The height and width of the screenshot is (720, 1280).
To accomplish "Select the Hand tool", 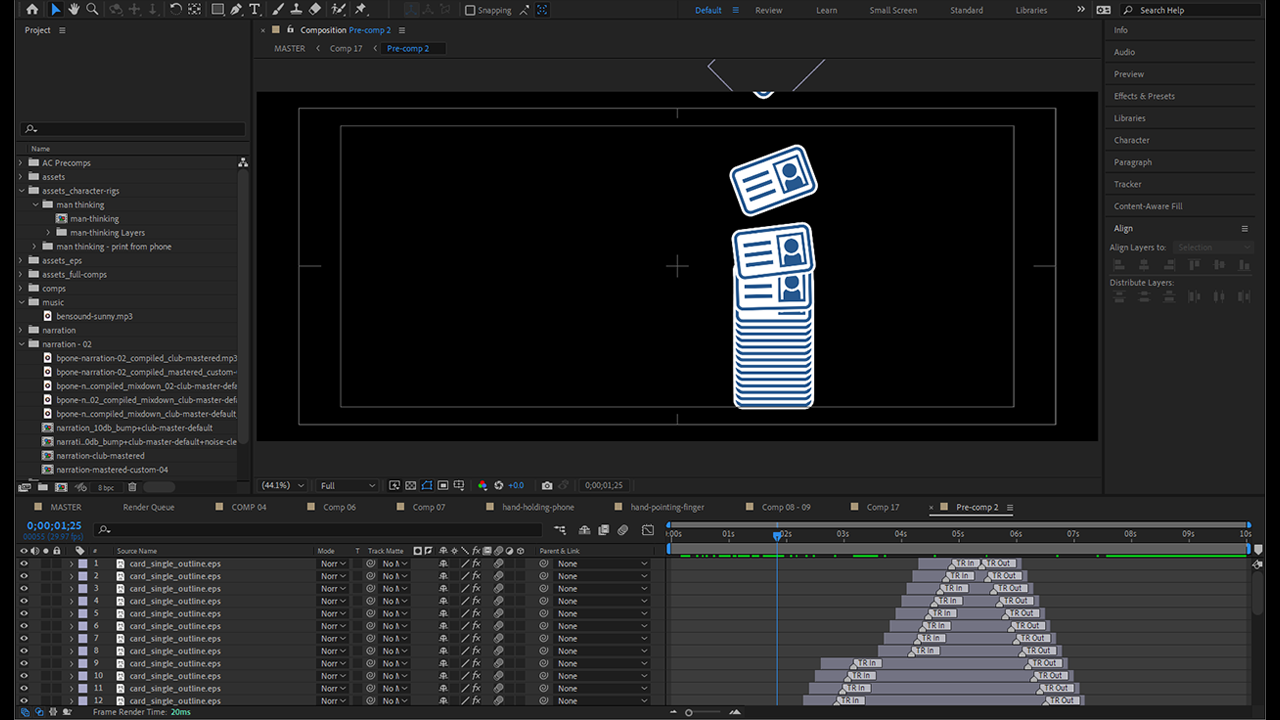I will [x=74, y=10].
